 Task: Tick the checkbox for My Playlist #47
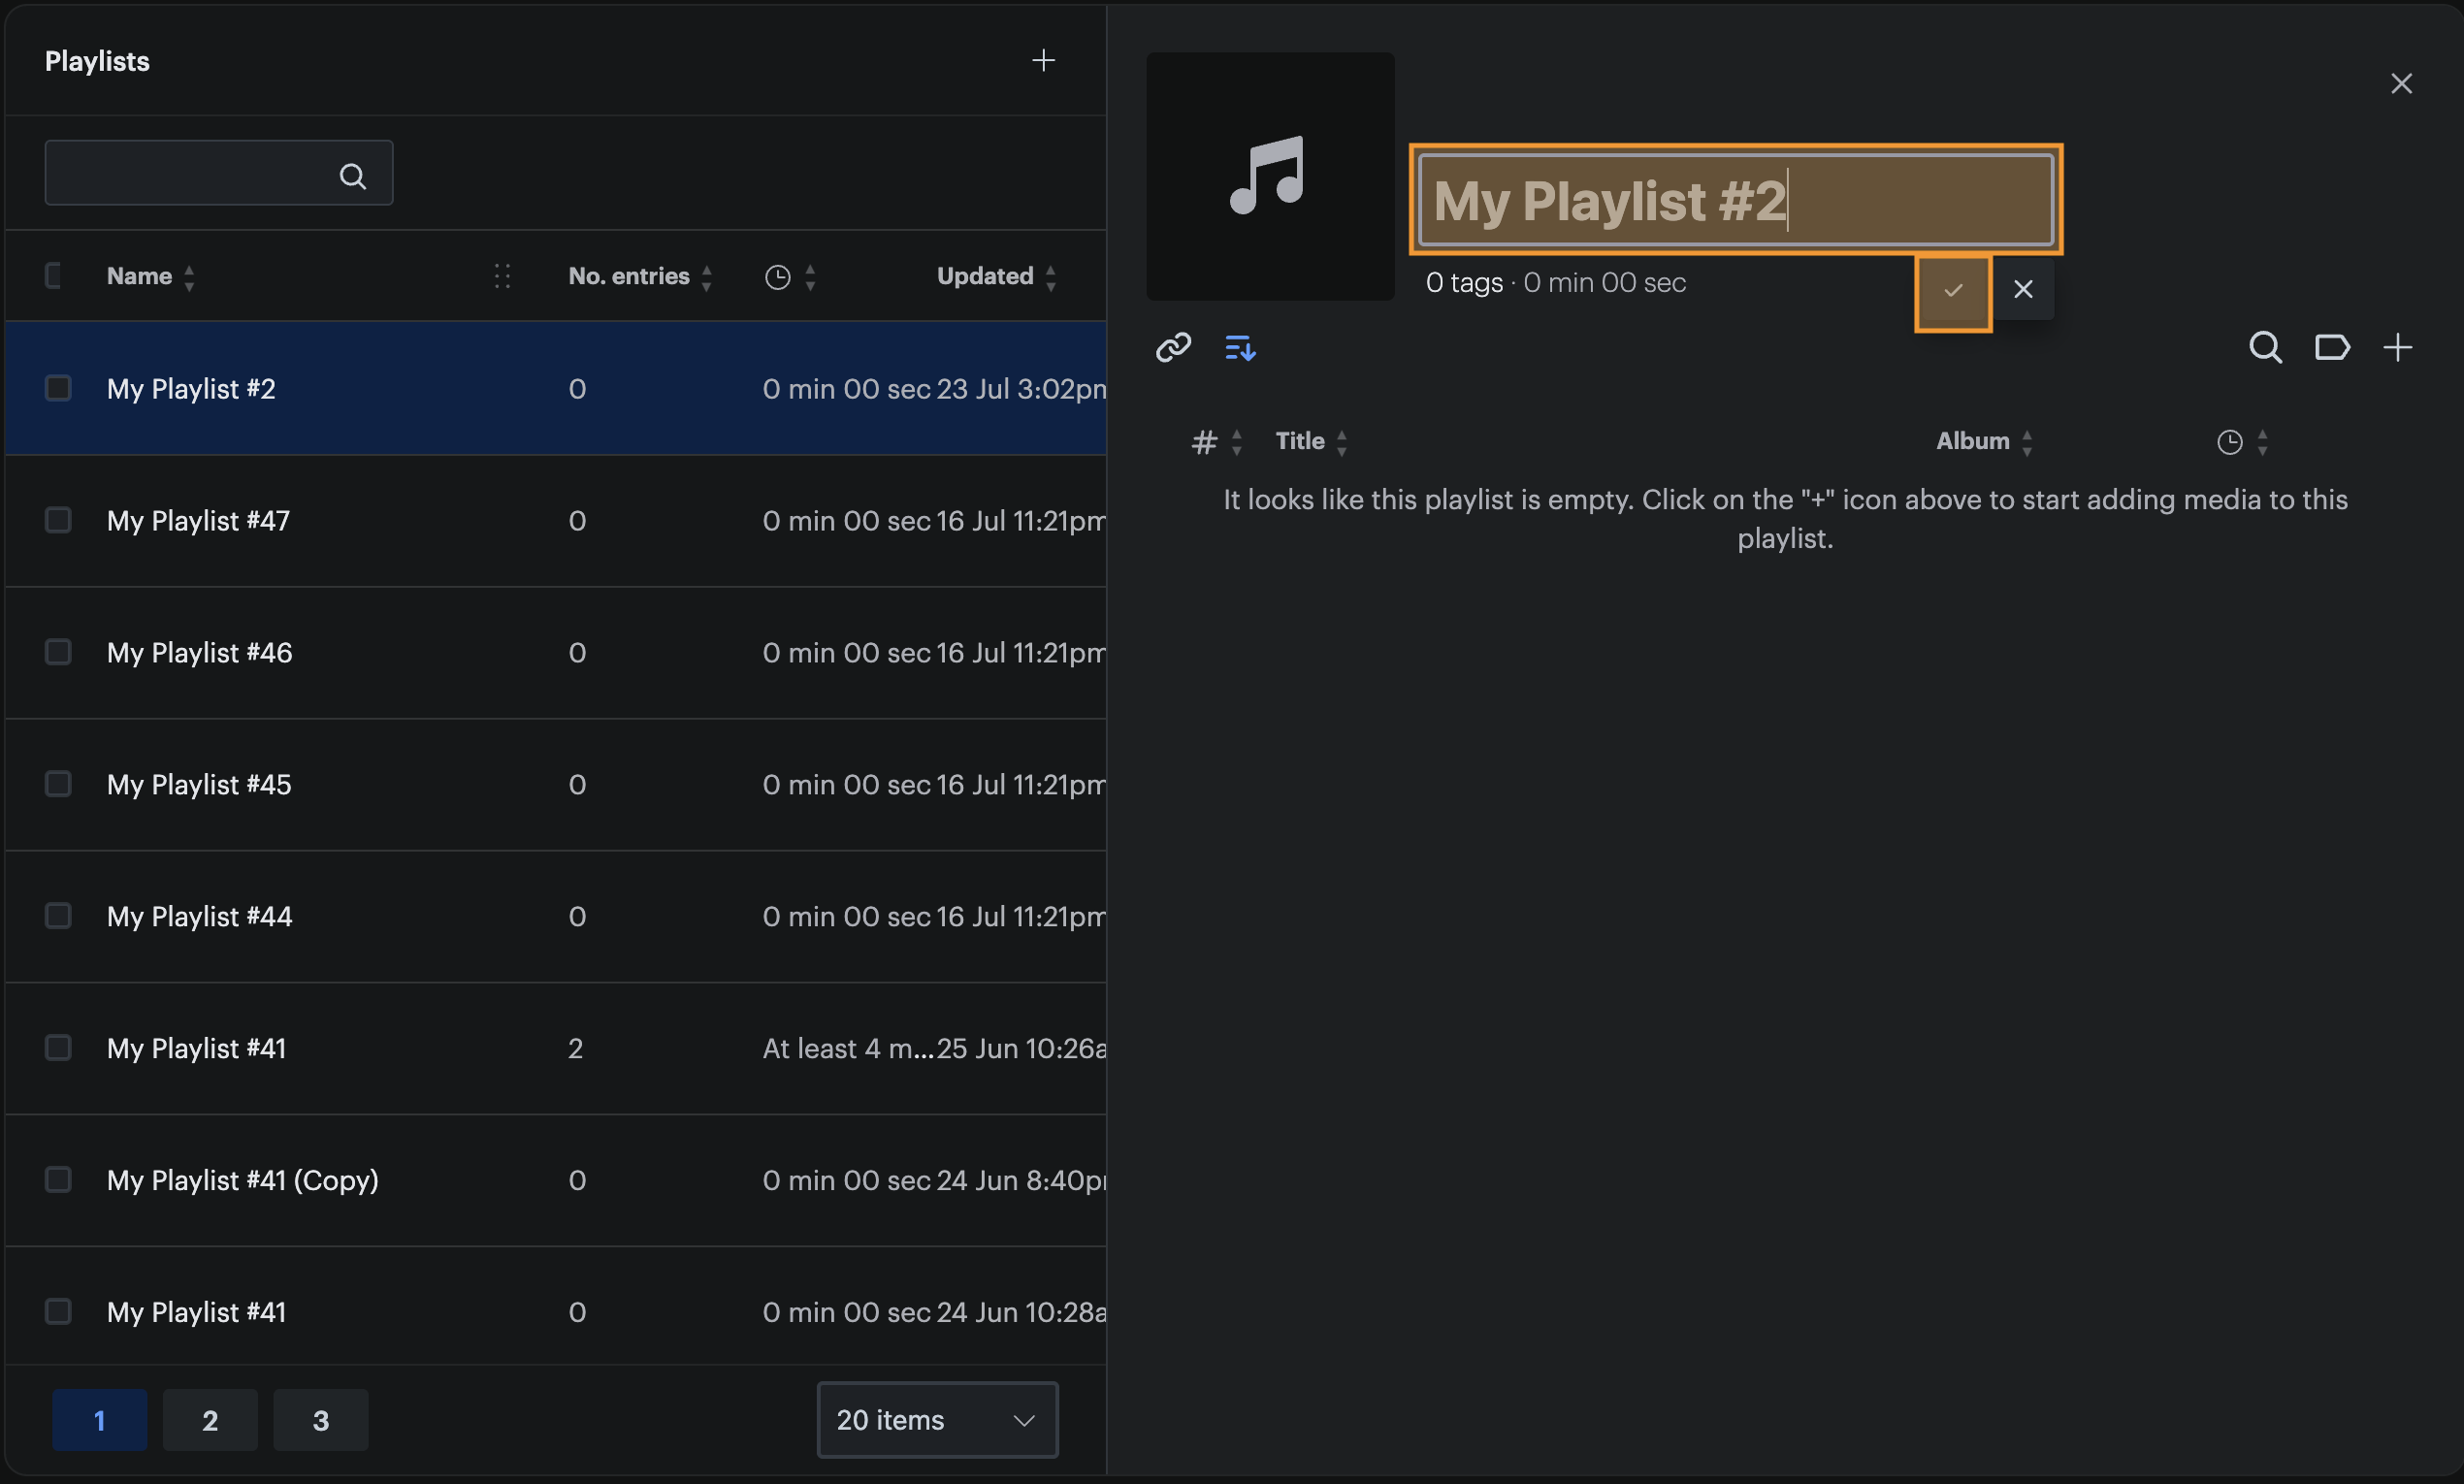tap(58, 520)
